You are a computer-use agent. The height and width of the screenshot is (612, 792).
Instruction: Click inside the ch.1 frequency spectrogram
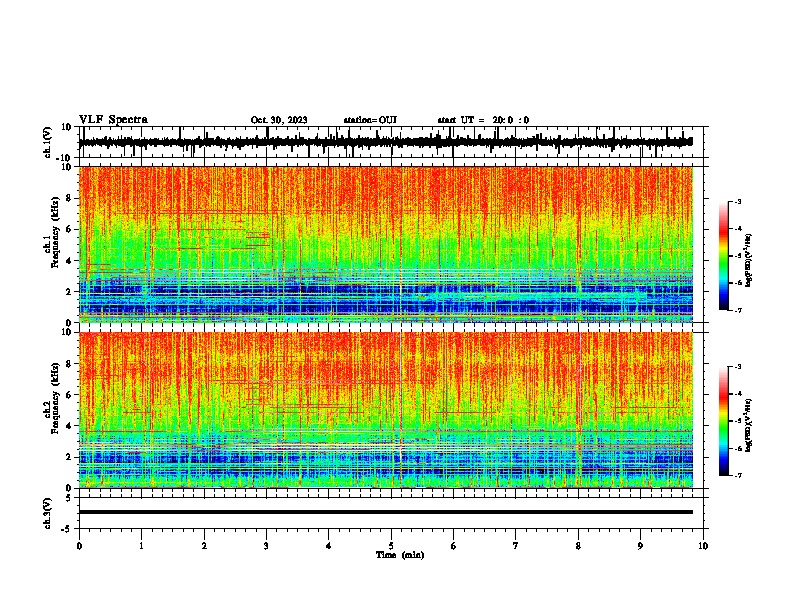pyautogui.click(x=385, y=244)
